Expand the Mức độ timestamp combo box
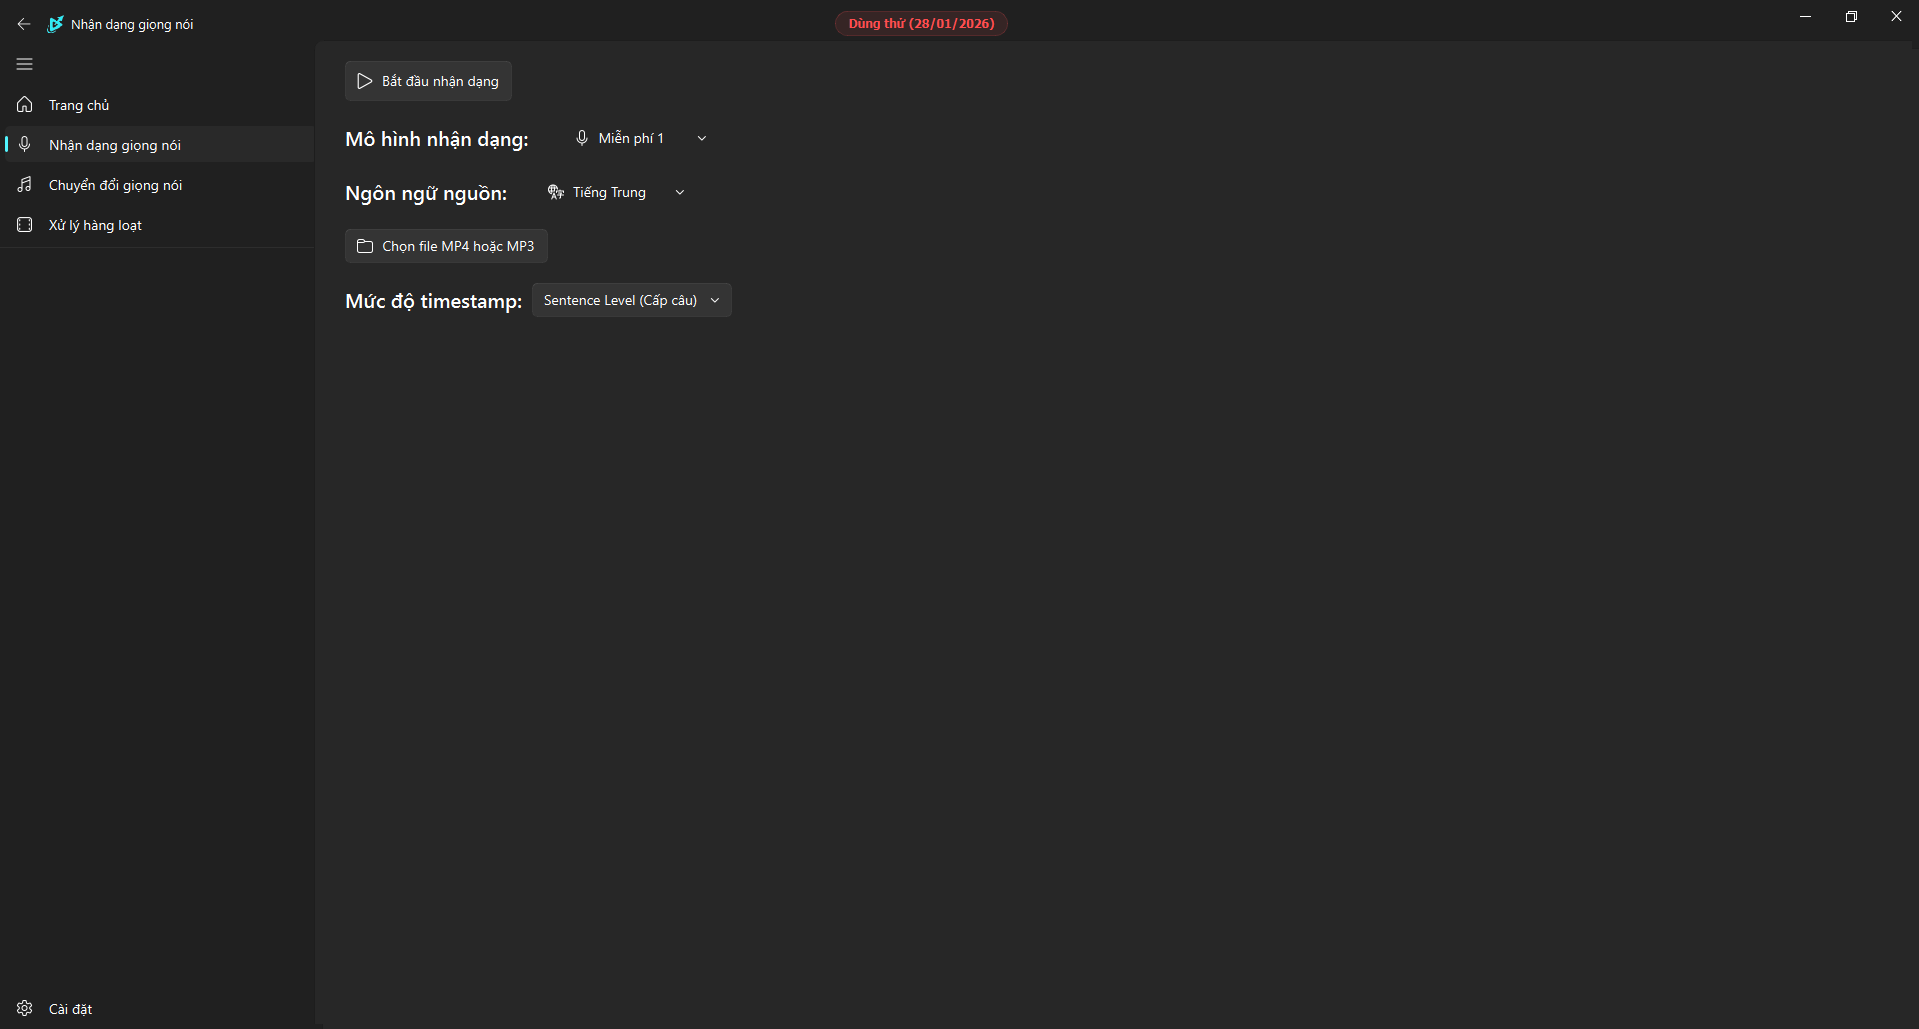Screen dimensions: 1919x1029 tap(631, 300)
